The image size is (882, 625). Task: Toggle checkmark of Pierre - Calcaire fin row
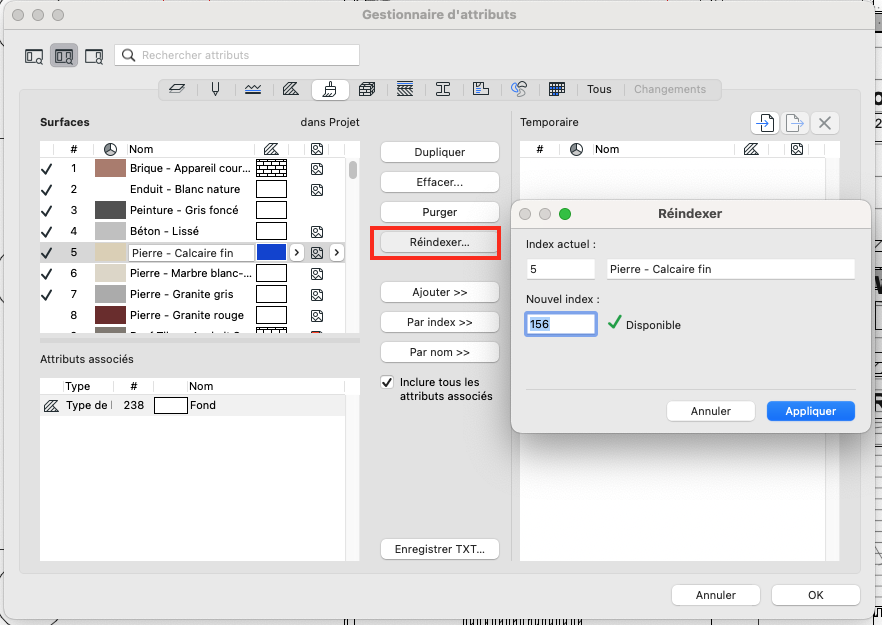click(x=47, y=253)
